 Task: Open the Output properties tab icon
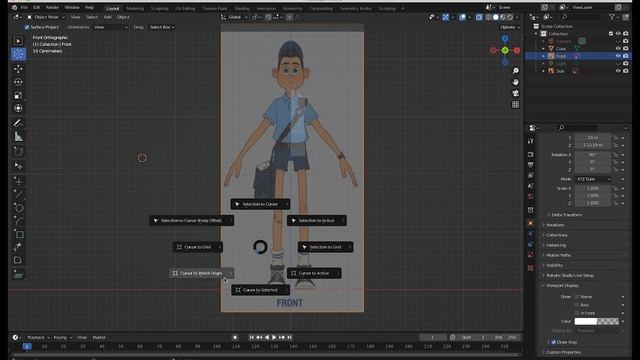tap(531, 165)
